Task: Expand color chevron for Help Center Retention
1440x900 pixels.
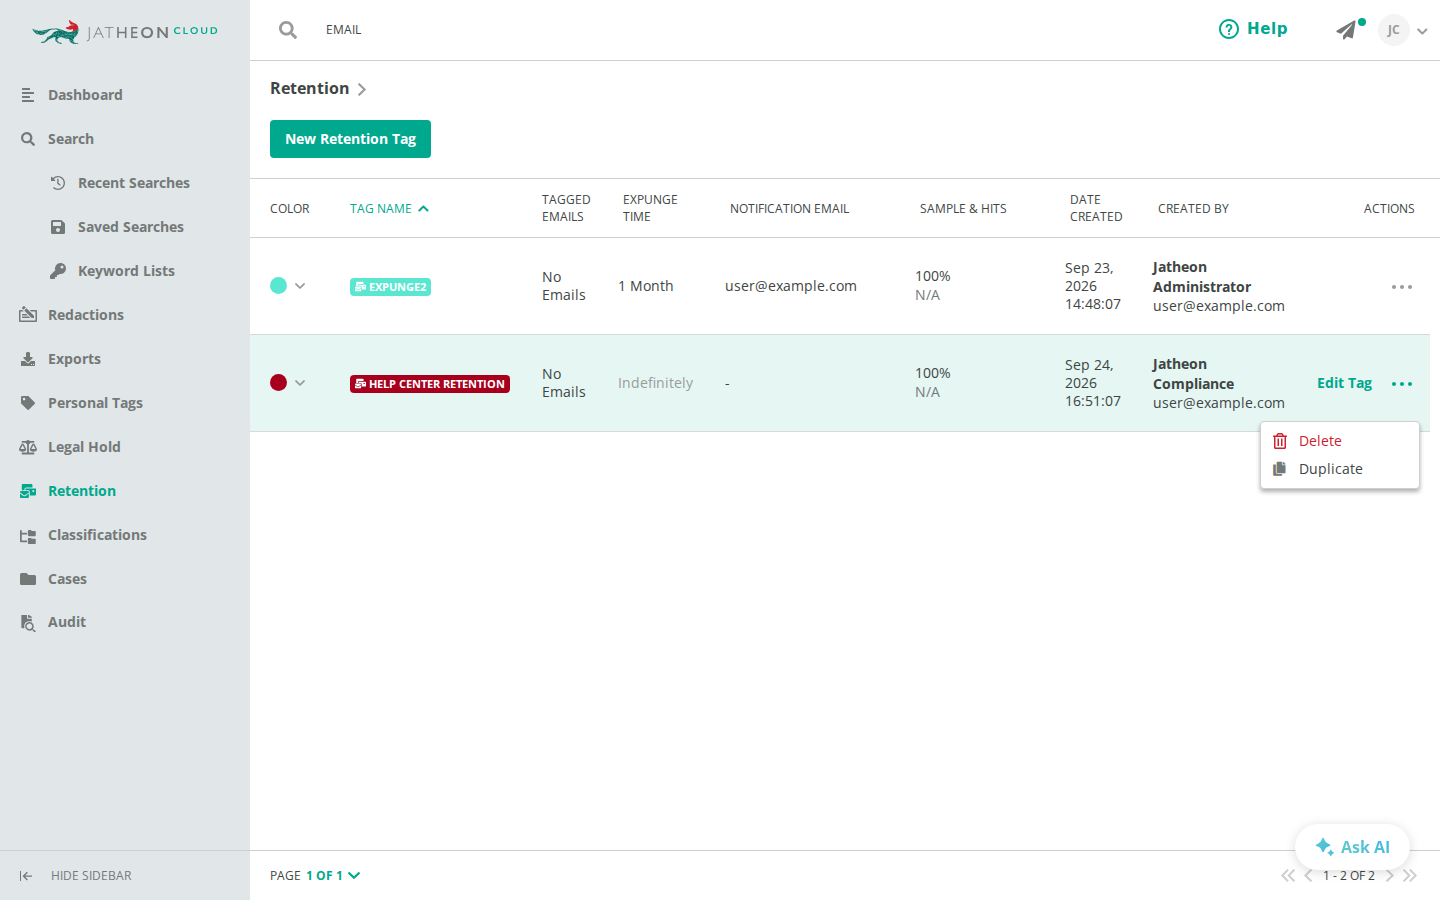Action: pos(300,383)
